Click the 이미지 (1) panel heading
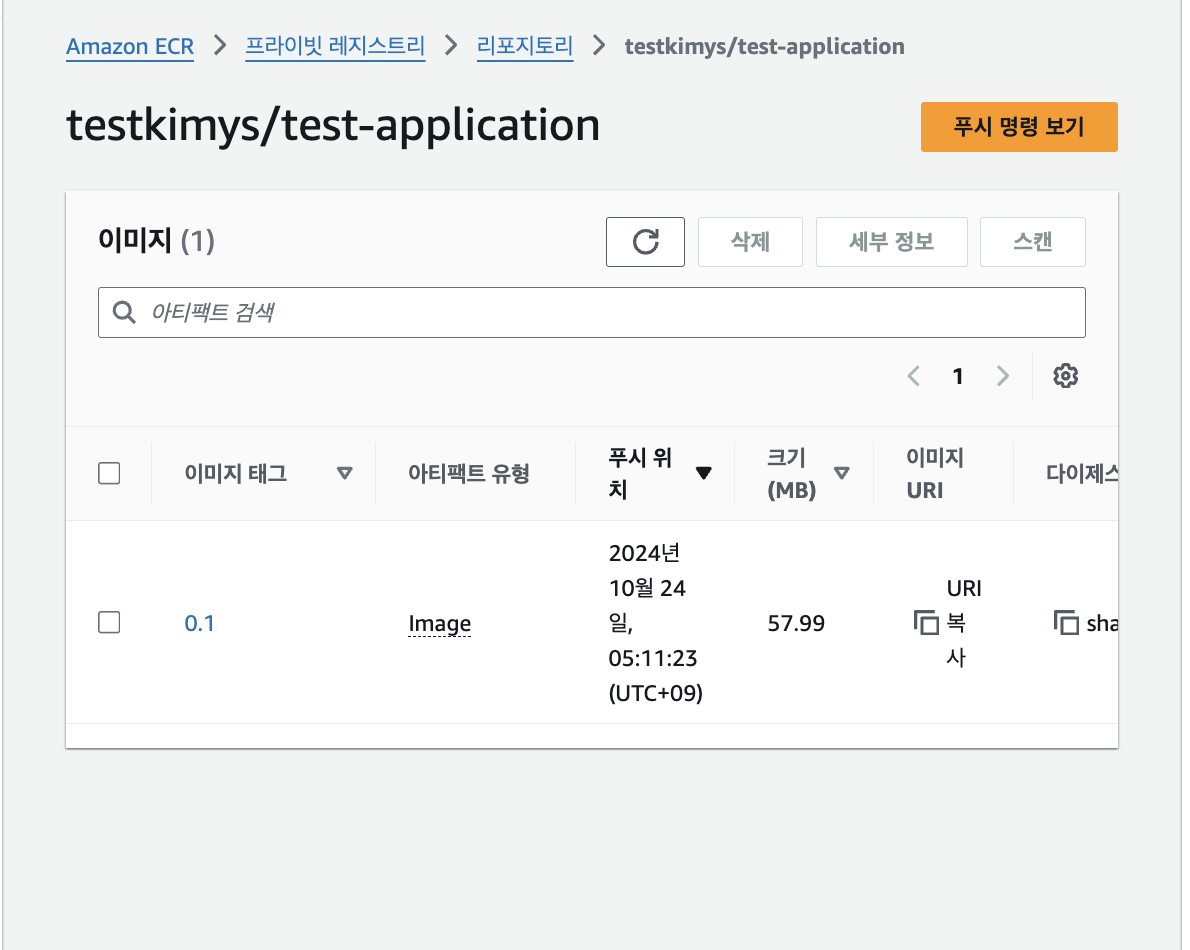The height and width of the screenshot is (950, 1190). [156, 241]
